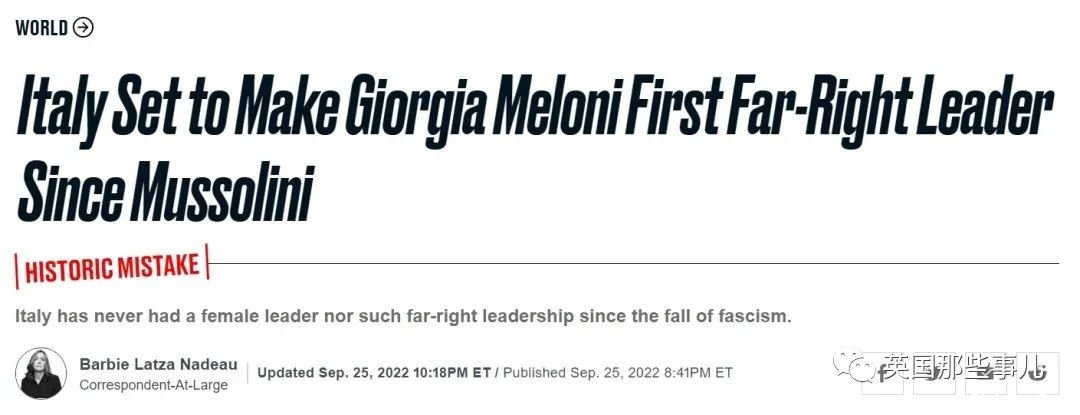Click the divider line beside HISTORIC MISTAKE
This screenshot has height=415, width=1080.
pos(634,263)
